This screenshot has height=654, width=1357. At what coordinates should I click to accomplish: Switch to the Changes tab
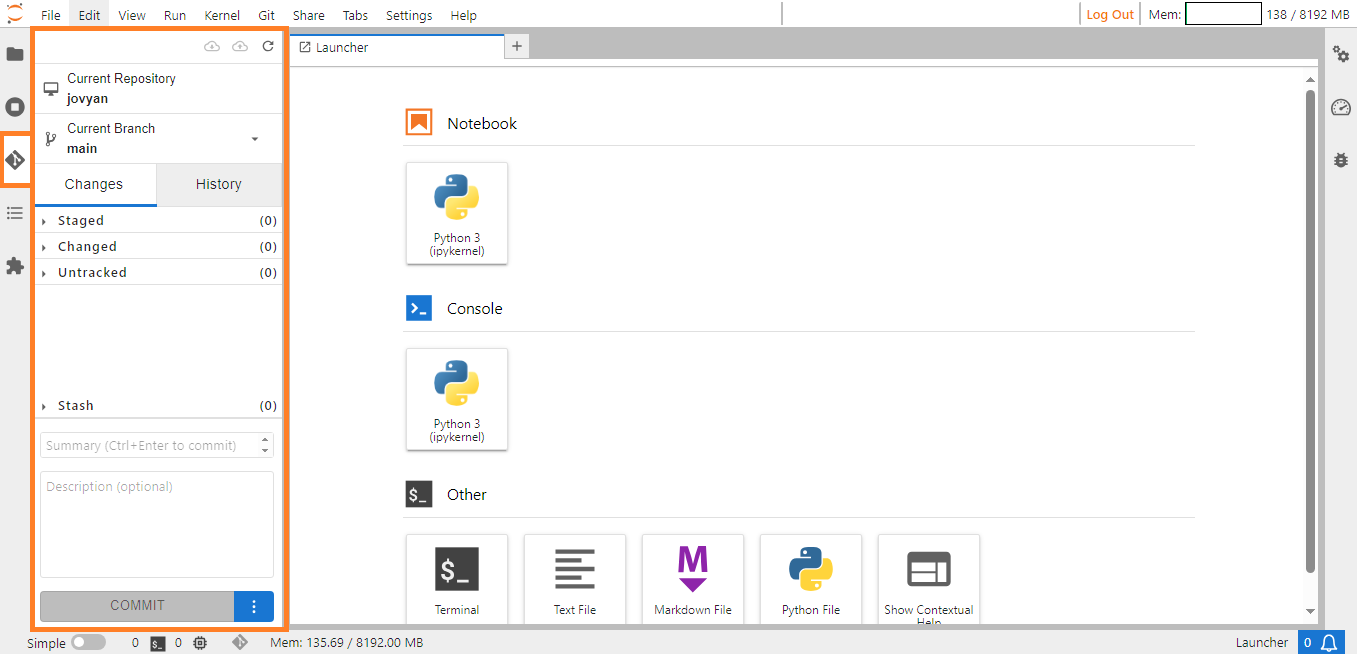pos(94,185)
